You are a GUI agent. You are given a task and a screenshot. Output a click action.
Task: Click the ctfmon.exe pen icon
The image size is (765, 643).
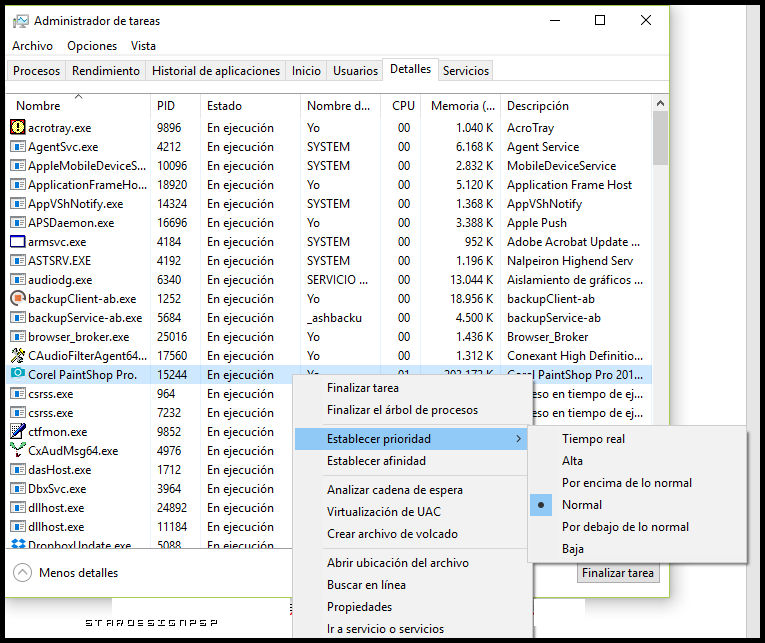click(x=18, y=431)
